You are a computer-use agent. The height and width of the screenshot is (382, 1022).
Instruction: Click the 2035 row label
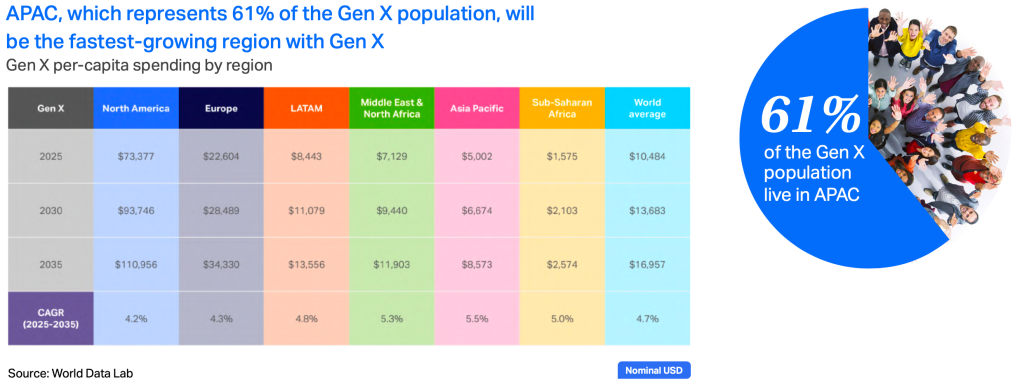[x=50, y=264]
